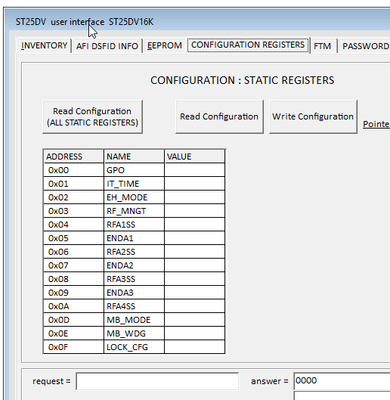
Task: Select the EEPROM tab
Action: click(x=165, y=46)
